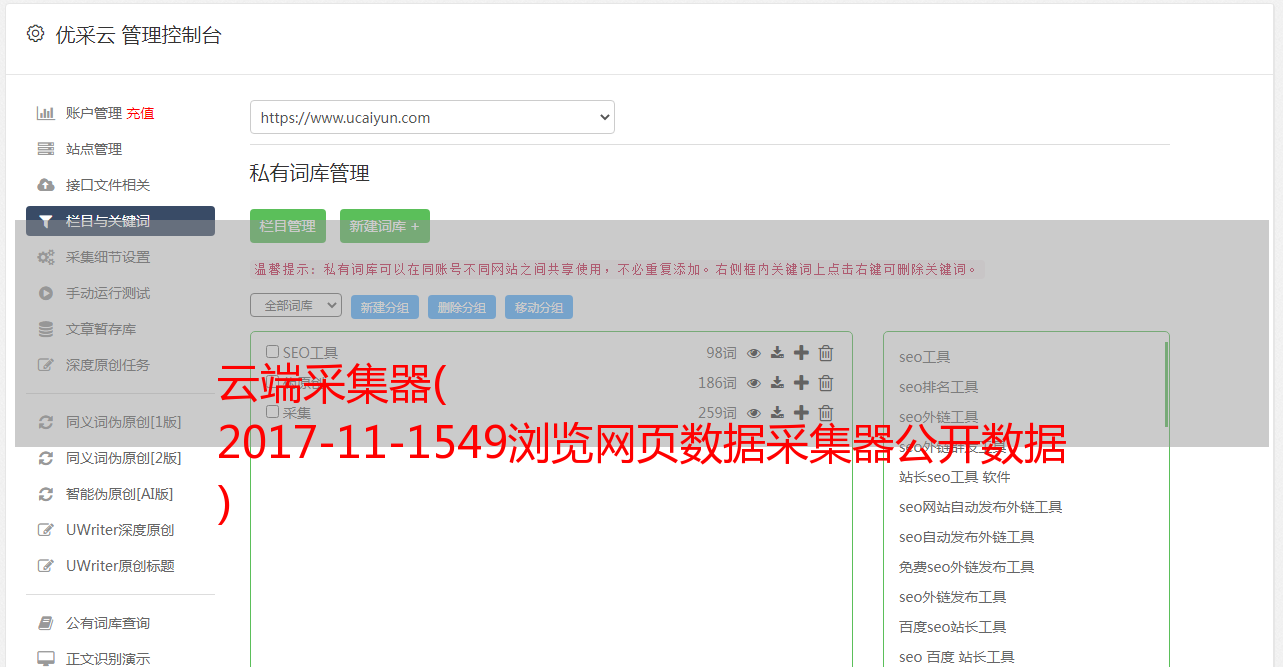View keywords of SEO工具 with eye icon
The height and width of the screenshot is (667, 1283).
click(x=754, y=353)
